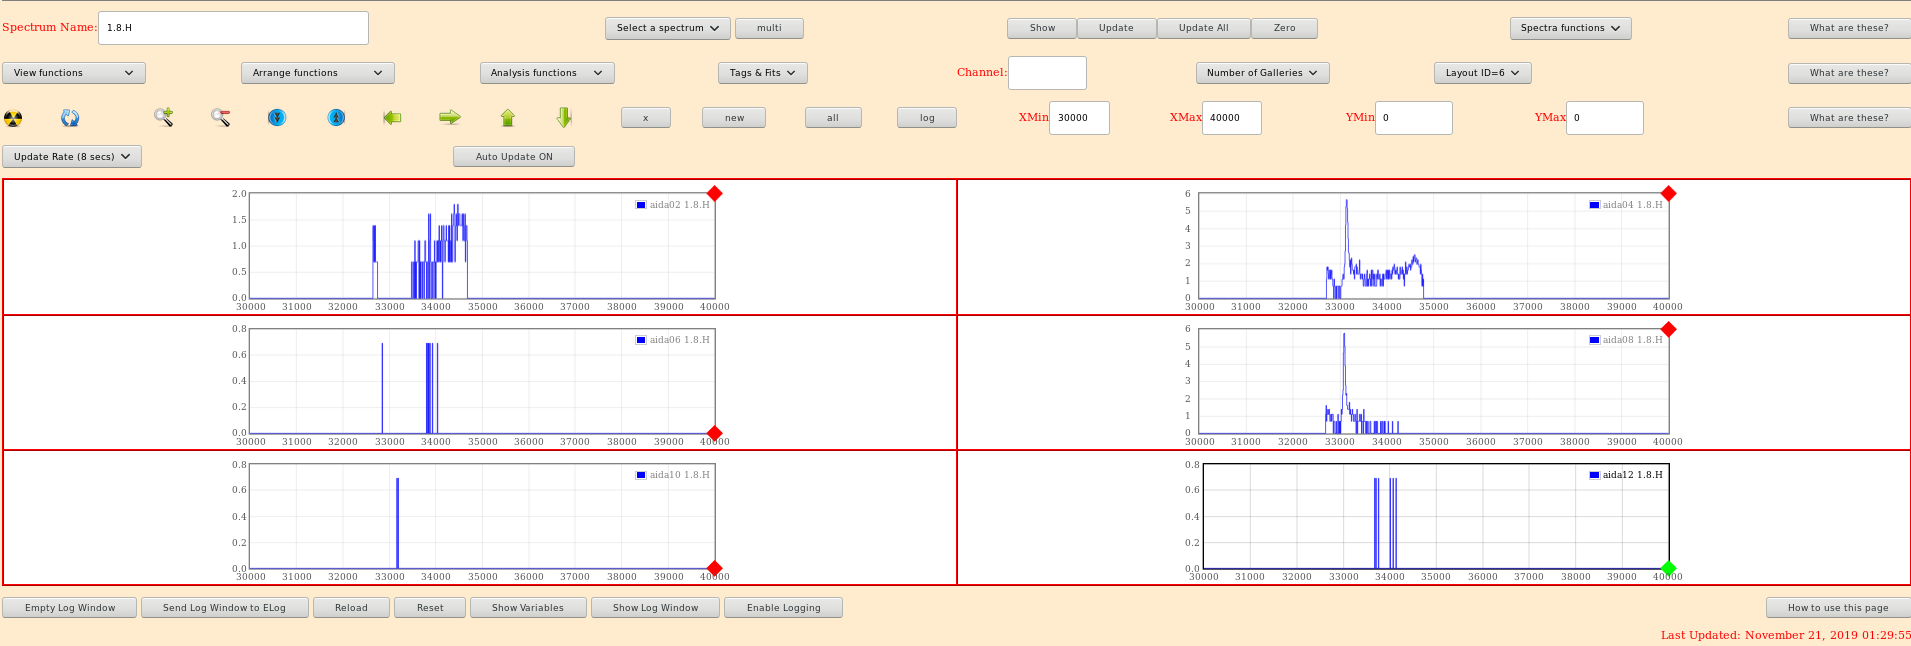
Task: Open the Tags & Fits dropdown
Action: [762, 73]
